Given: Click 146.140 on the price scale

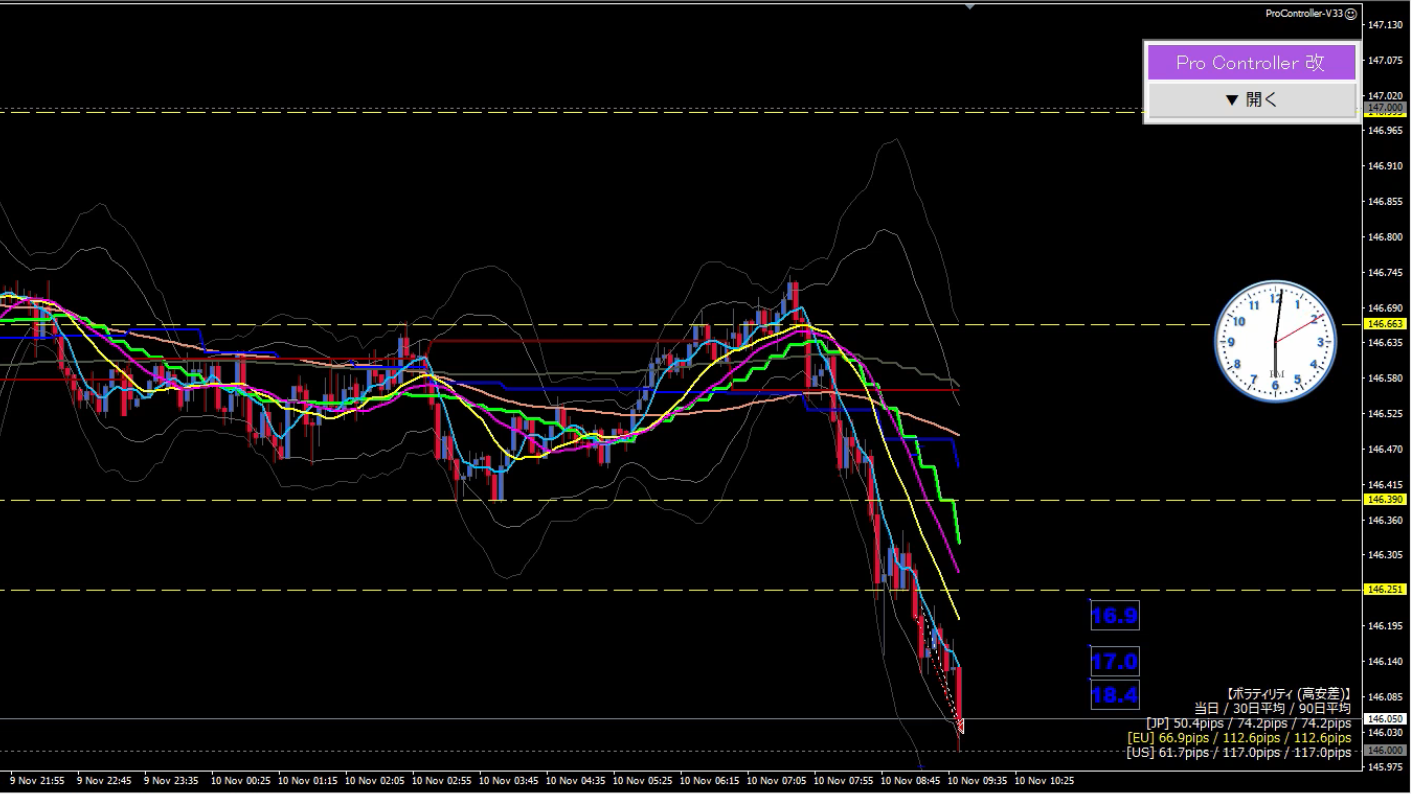Looking at the screenshot, I should coord(1386,661).
